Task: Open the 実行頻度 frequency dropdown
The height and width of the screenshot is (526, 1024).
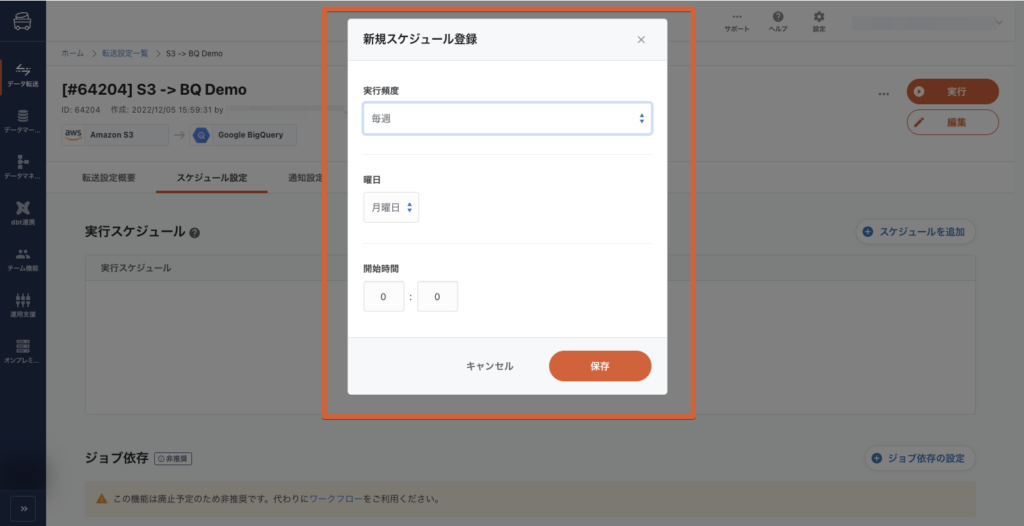Action: pos(507,119)
